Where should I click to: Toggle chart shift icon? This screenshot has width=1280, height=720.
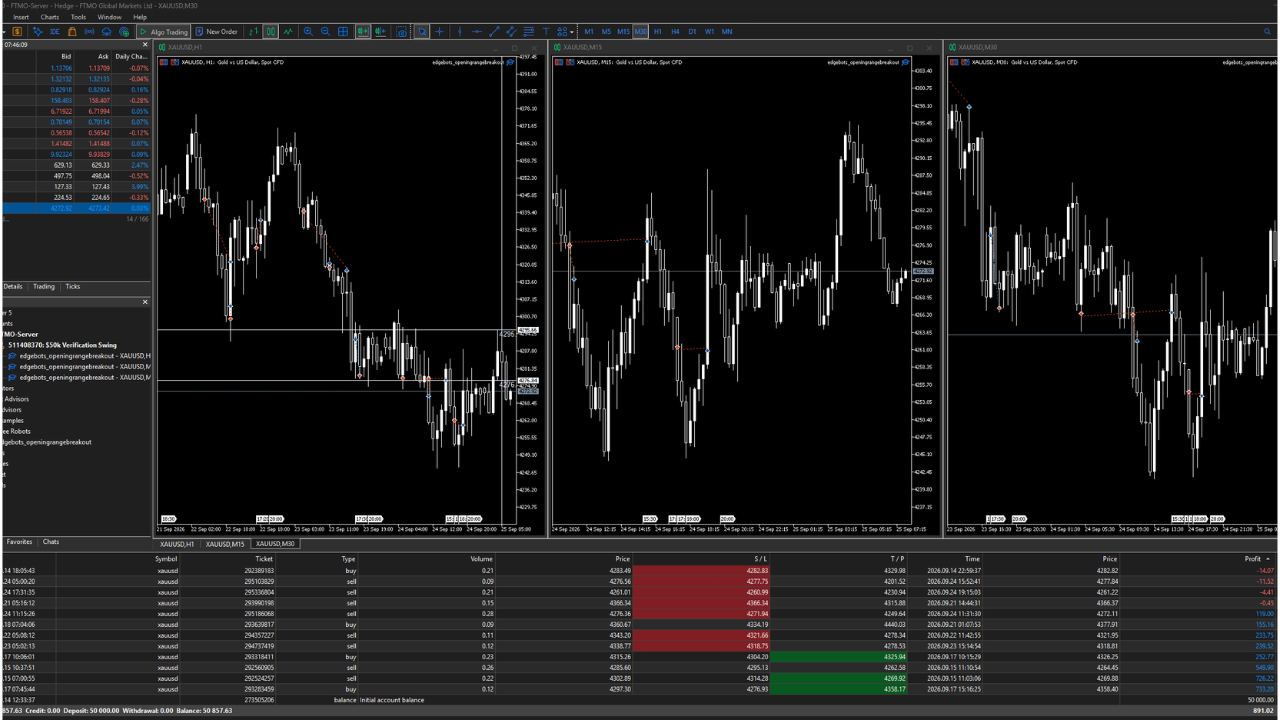coord(380,32)
